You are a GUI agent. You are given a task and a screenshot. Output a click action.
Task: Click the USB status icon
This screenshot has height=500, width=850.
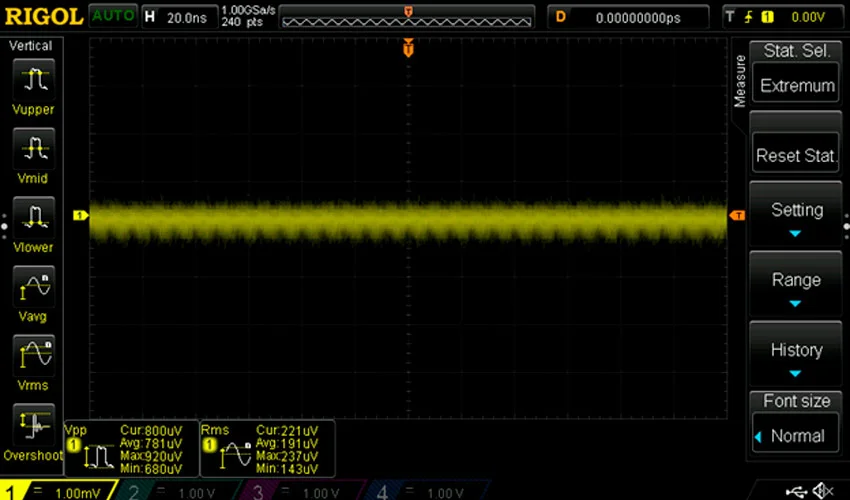coord(797,490)
